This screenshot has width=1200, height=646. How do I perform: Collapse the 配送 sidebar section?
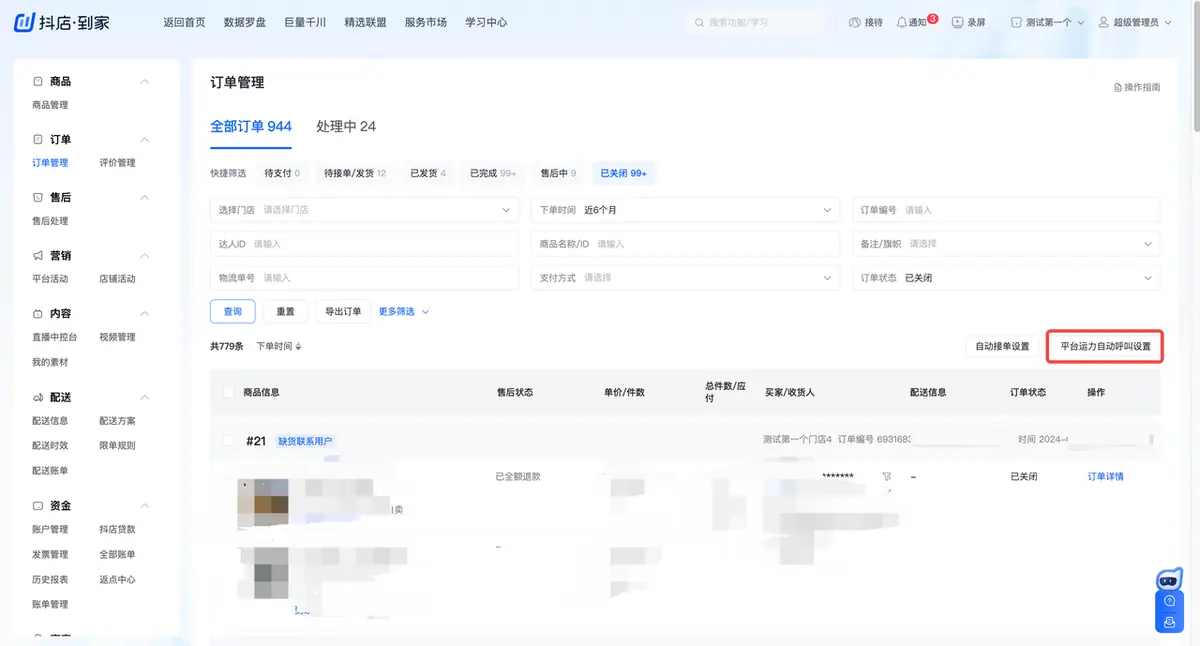144,397
